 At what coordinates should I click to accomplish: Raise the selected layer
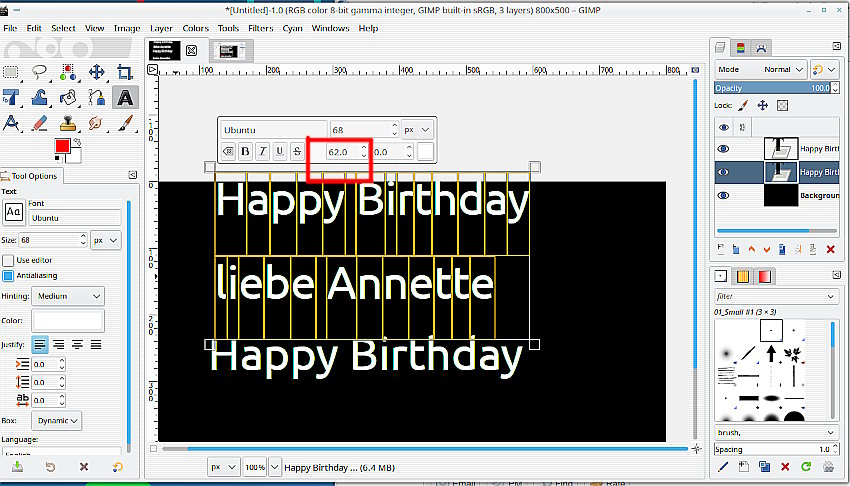pos(751,249)
